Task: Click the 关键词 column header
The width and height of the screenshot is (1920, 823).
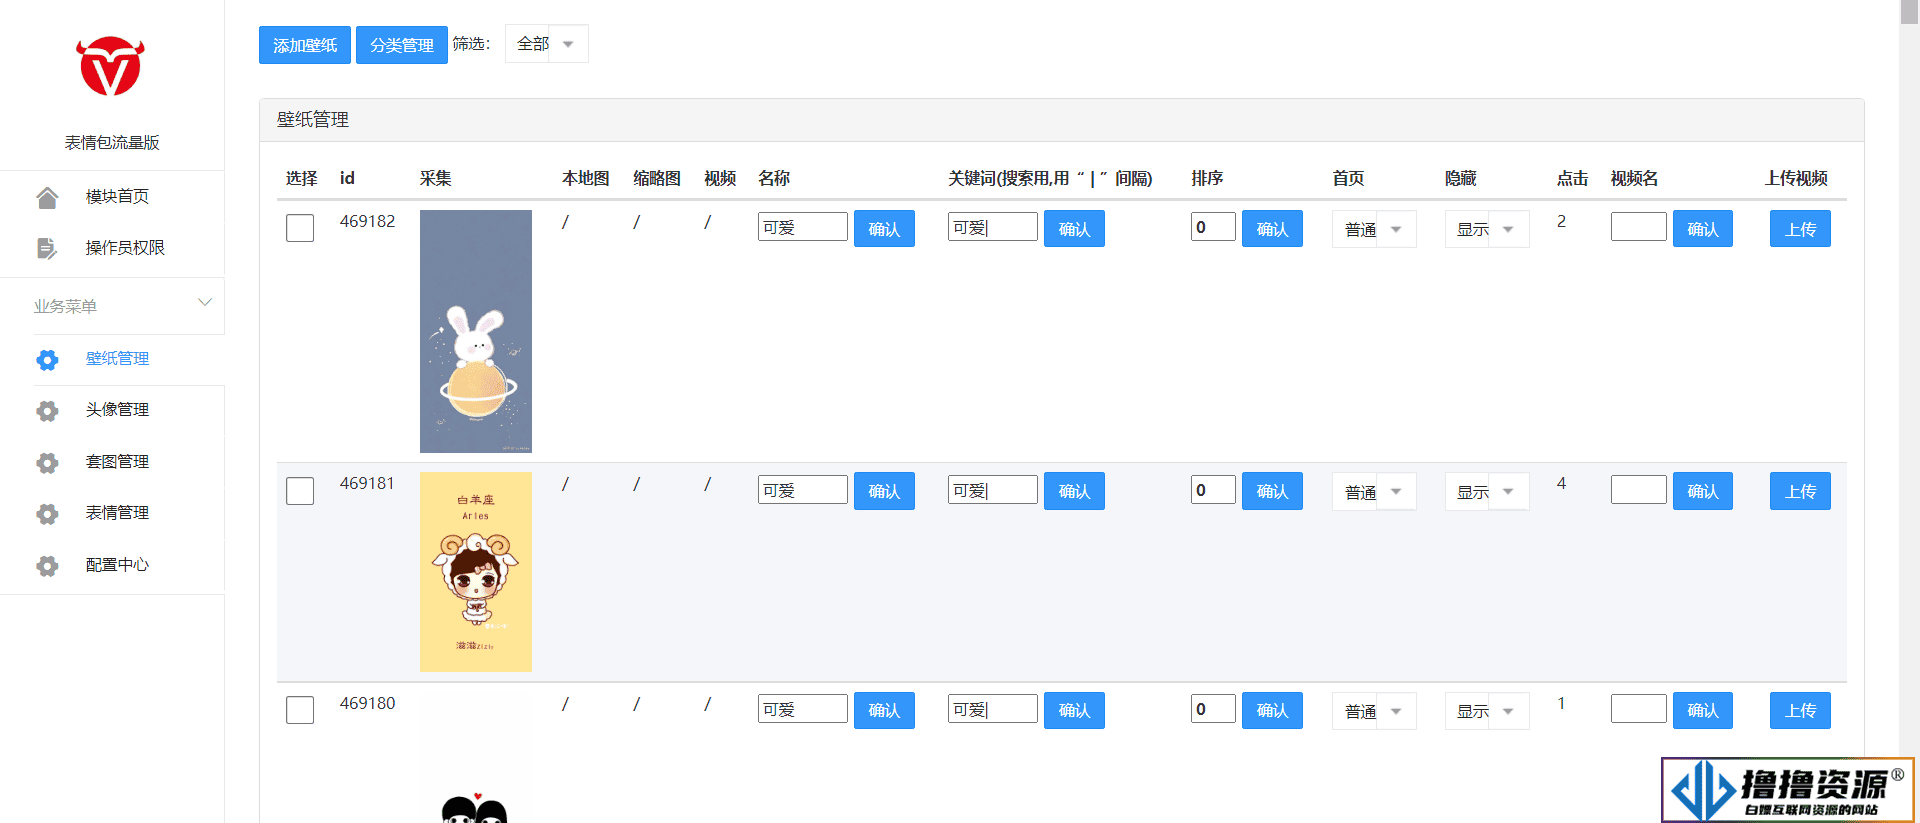Action: coord(1050,178)
